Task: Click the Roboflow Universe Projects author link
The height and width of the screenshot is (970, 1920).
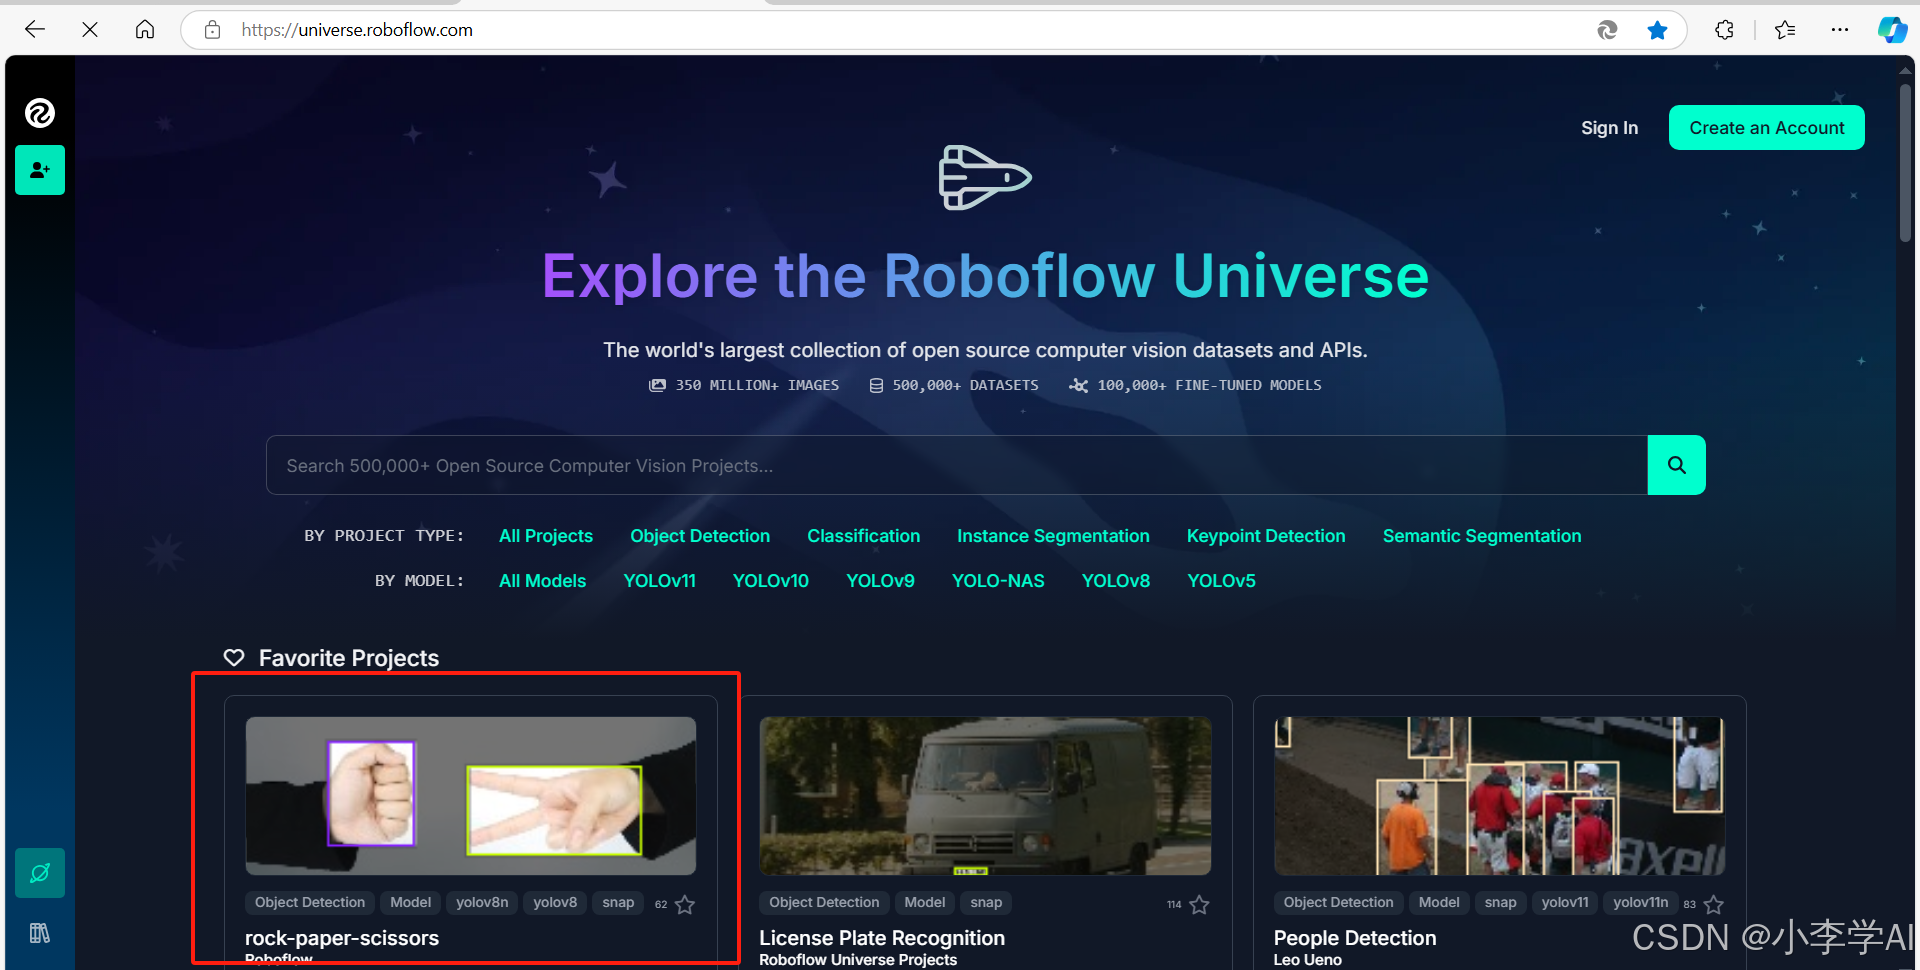Action: (x=858, y=960)
